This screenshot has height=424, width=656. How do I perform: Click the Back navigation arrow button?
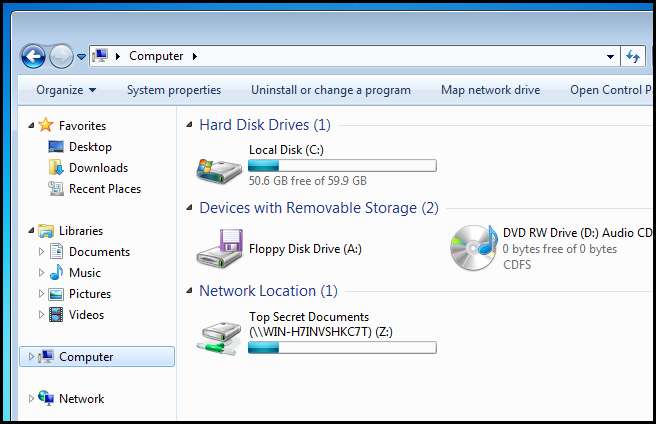coord(33,56)
